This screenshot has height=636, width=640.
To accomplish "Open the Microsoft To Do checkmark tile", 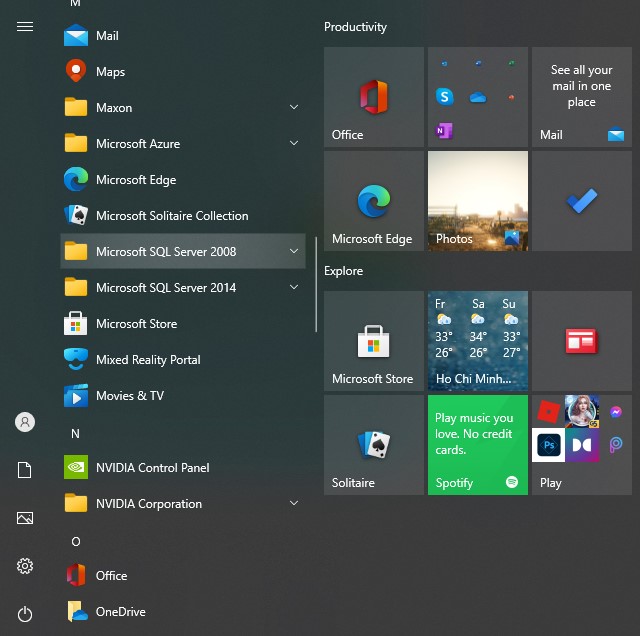I will point(581,201).
